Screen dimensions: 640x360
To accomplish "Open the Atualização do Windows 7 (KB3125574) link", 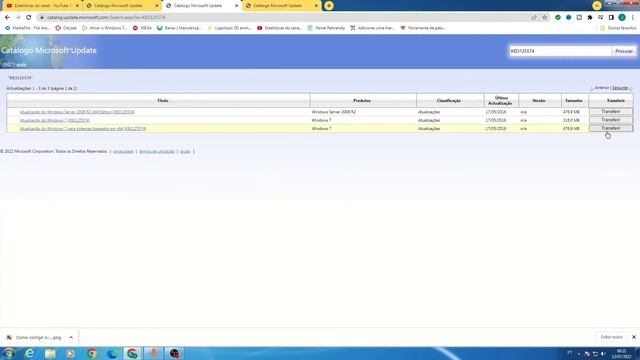I will tap(55, 120).
